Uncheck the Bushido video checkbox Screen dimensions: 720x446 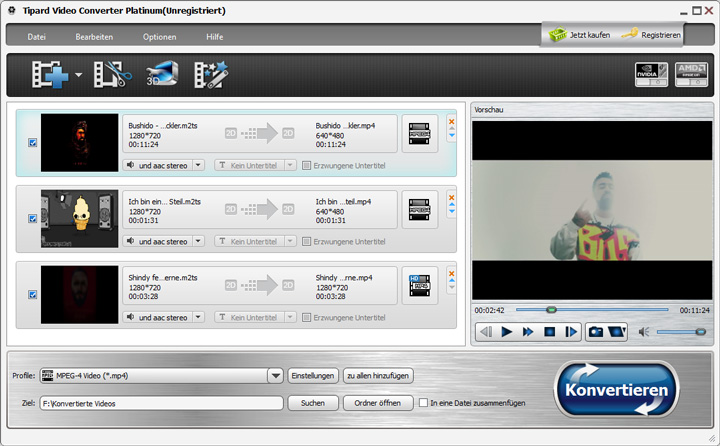[33, 143]
